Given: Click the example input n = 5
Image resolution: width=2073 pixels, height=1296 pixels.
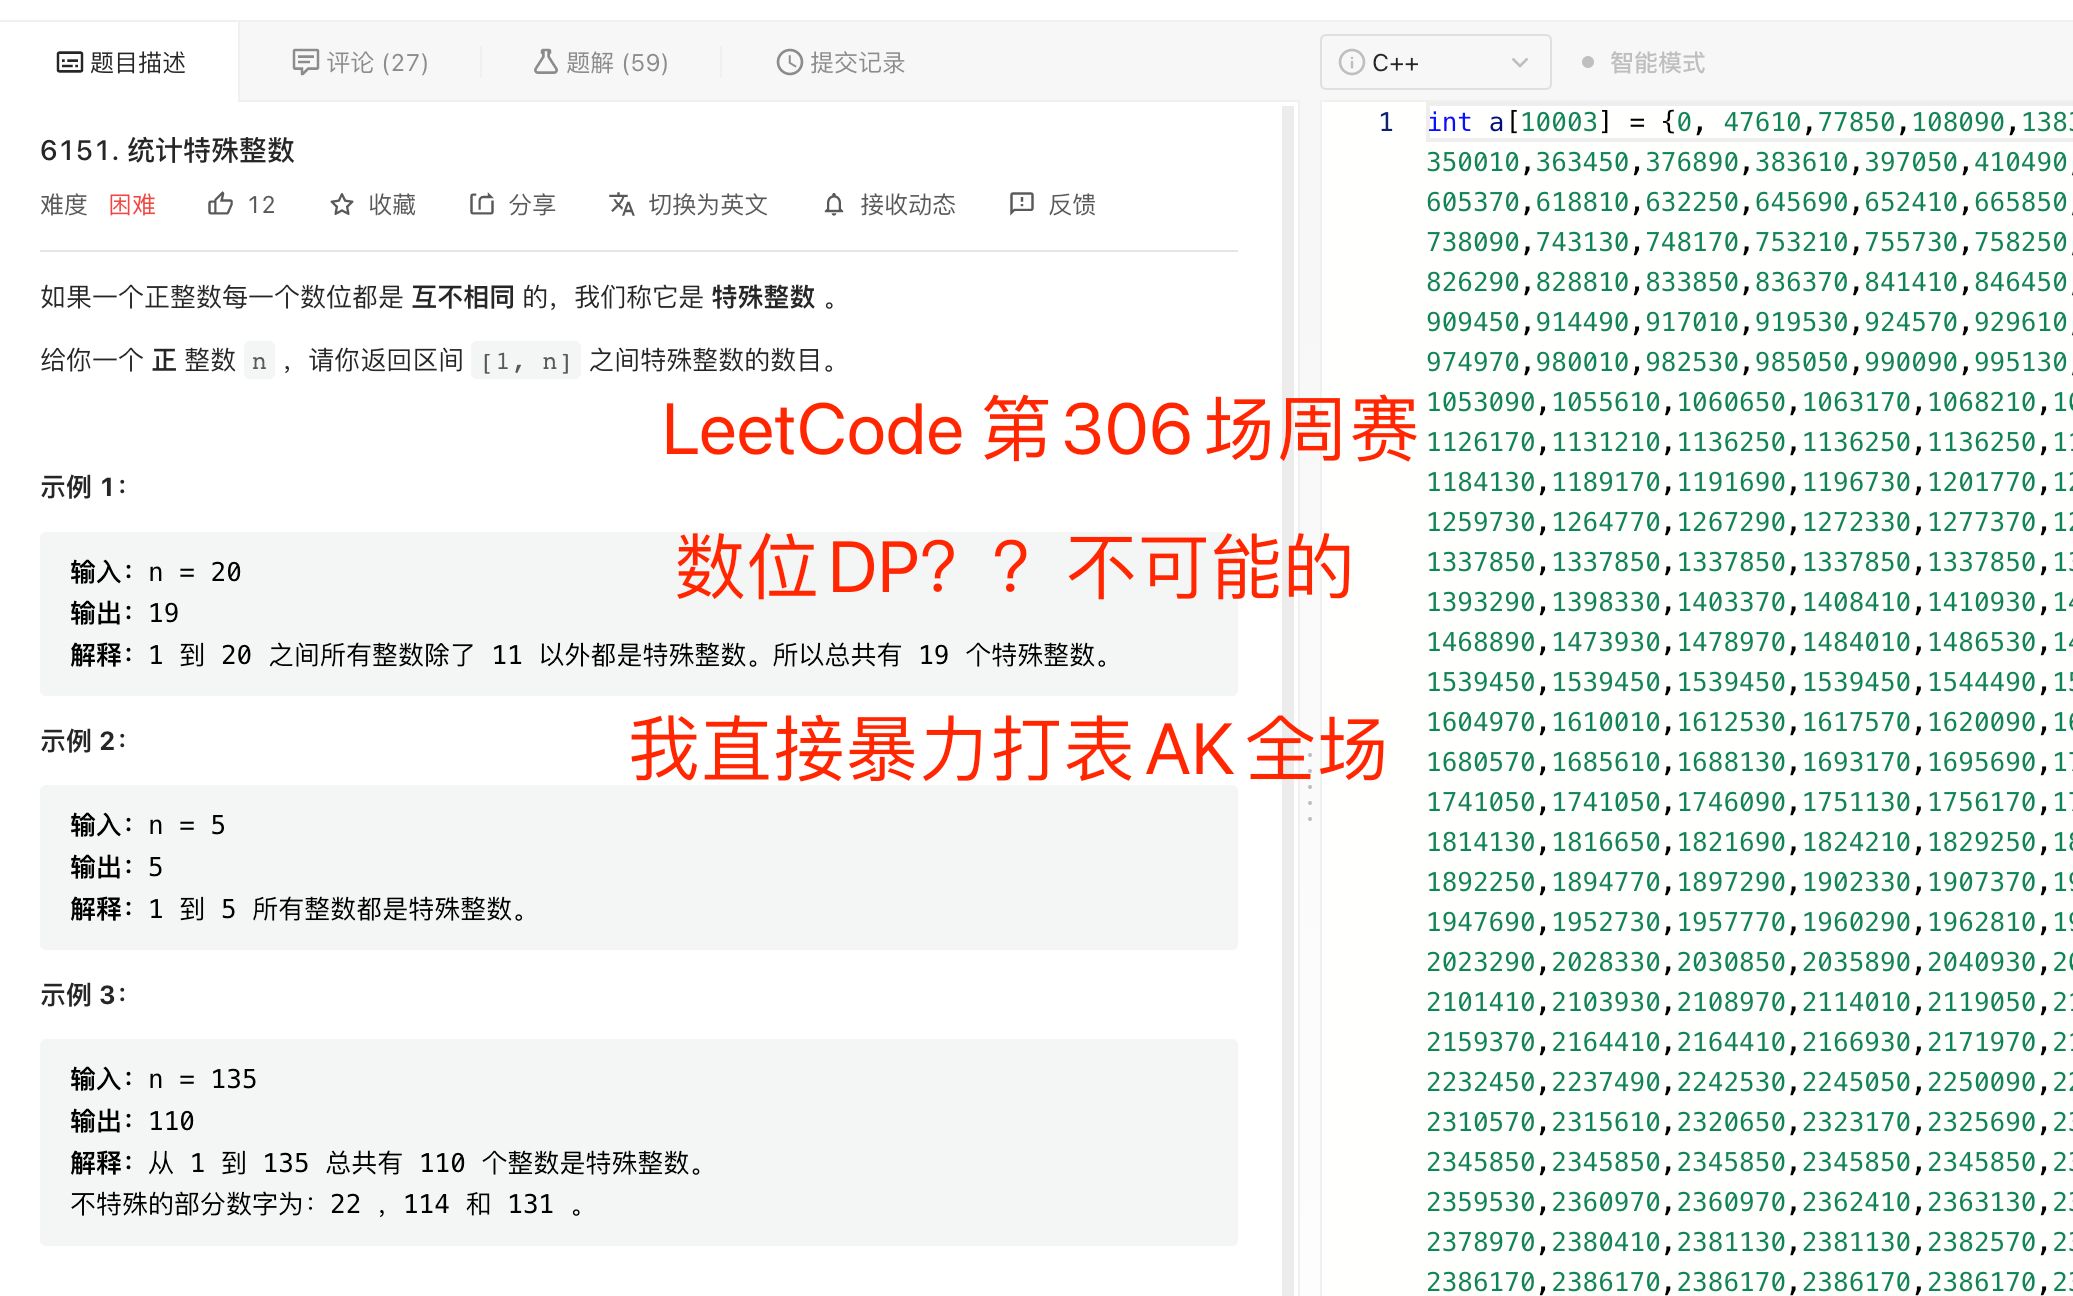Looking at the screenshot, I should [148, 825].
